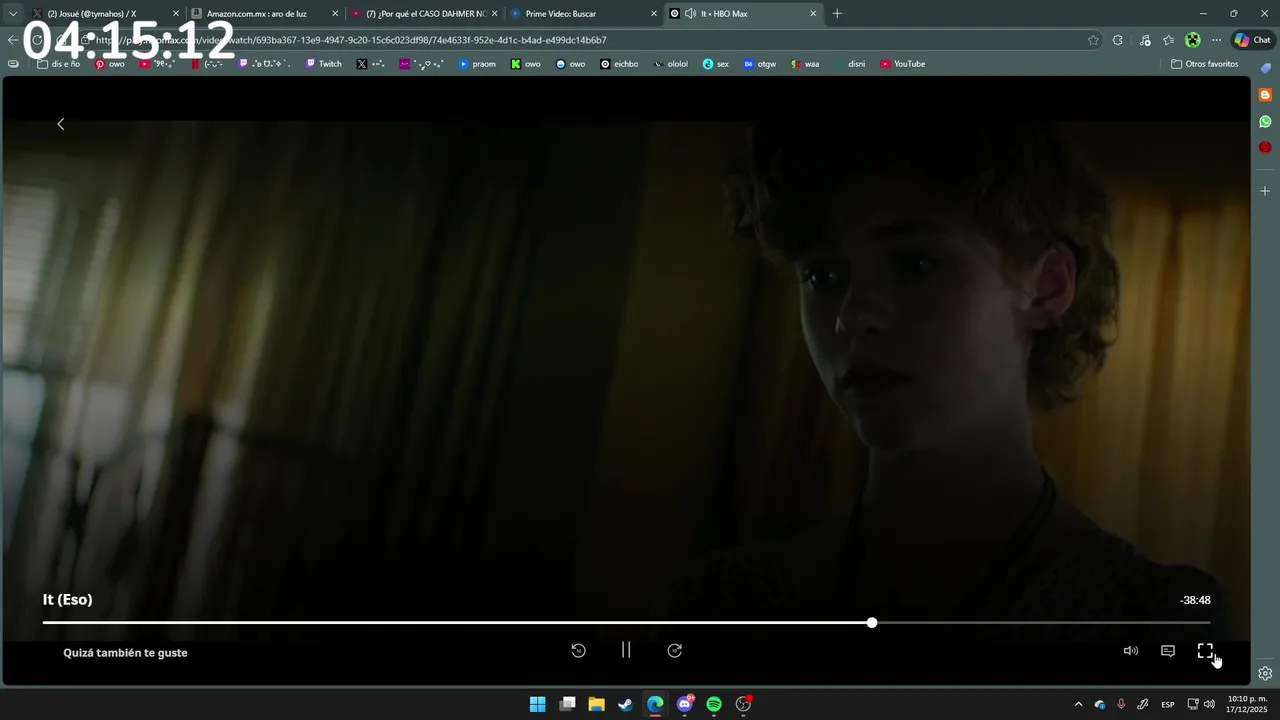Mute the player volume speaker icon

tap(1130, 650)
